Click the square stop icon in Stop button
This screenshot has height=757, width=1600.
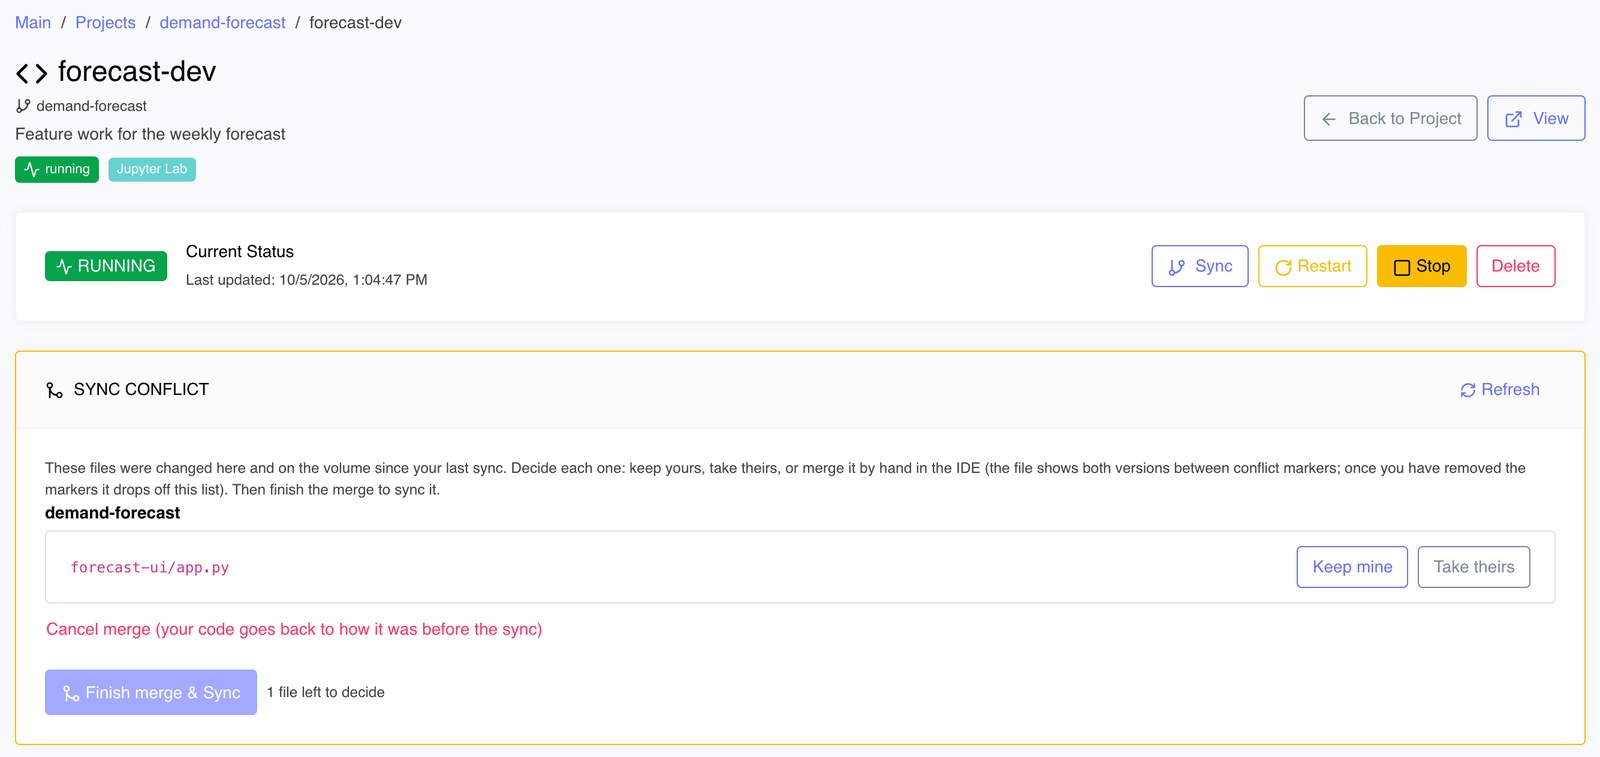coord(1402,267)
